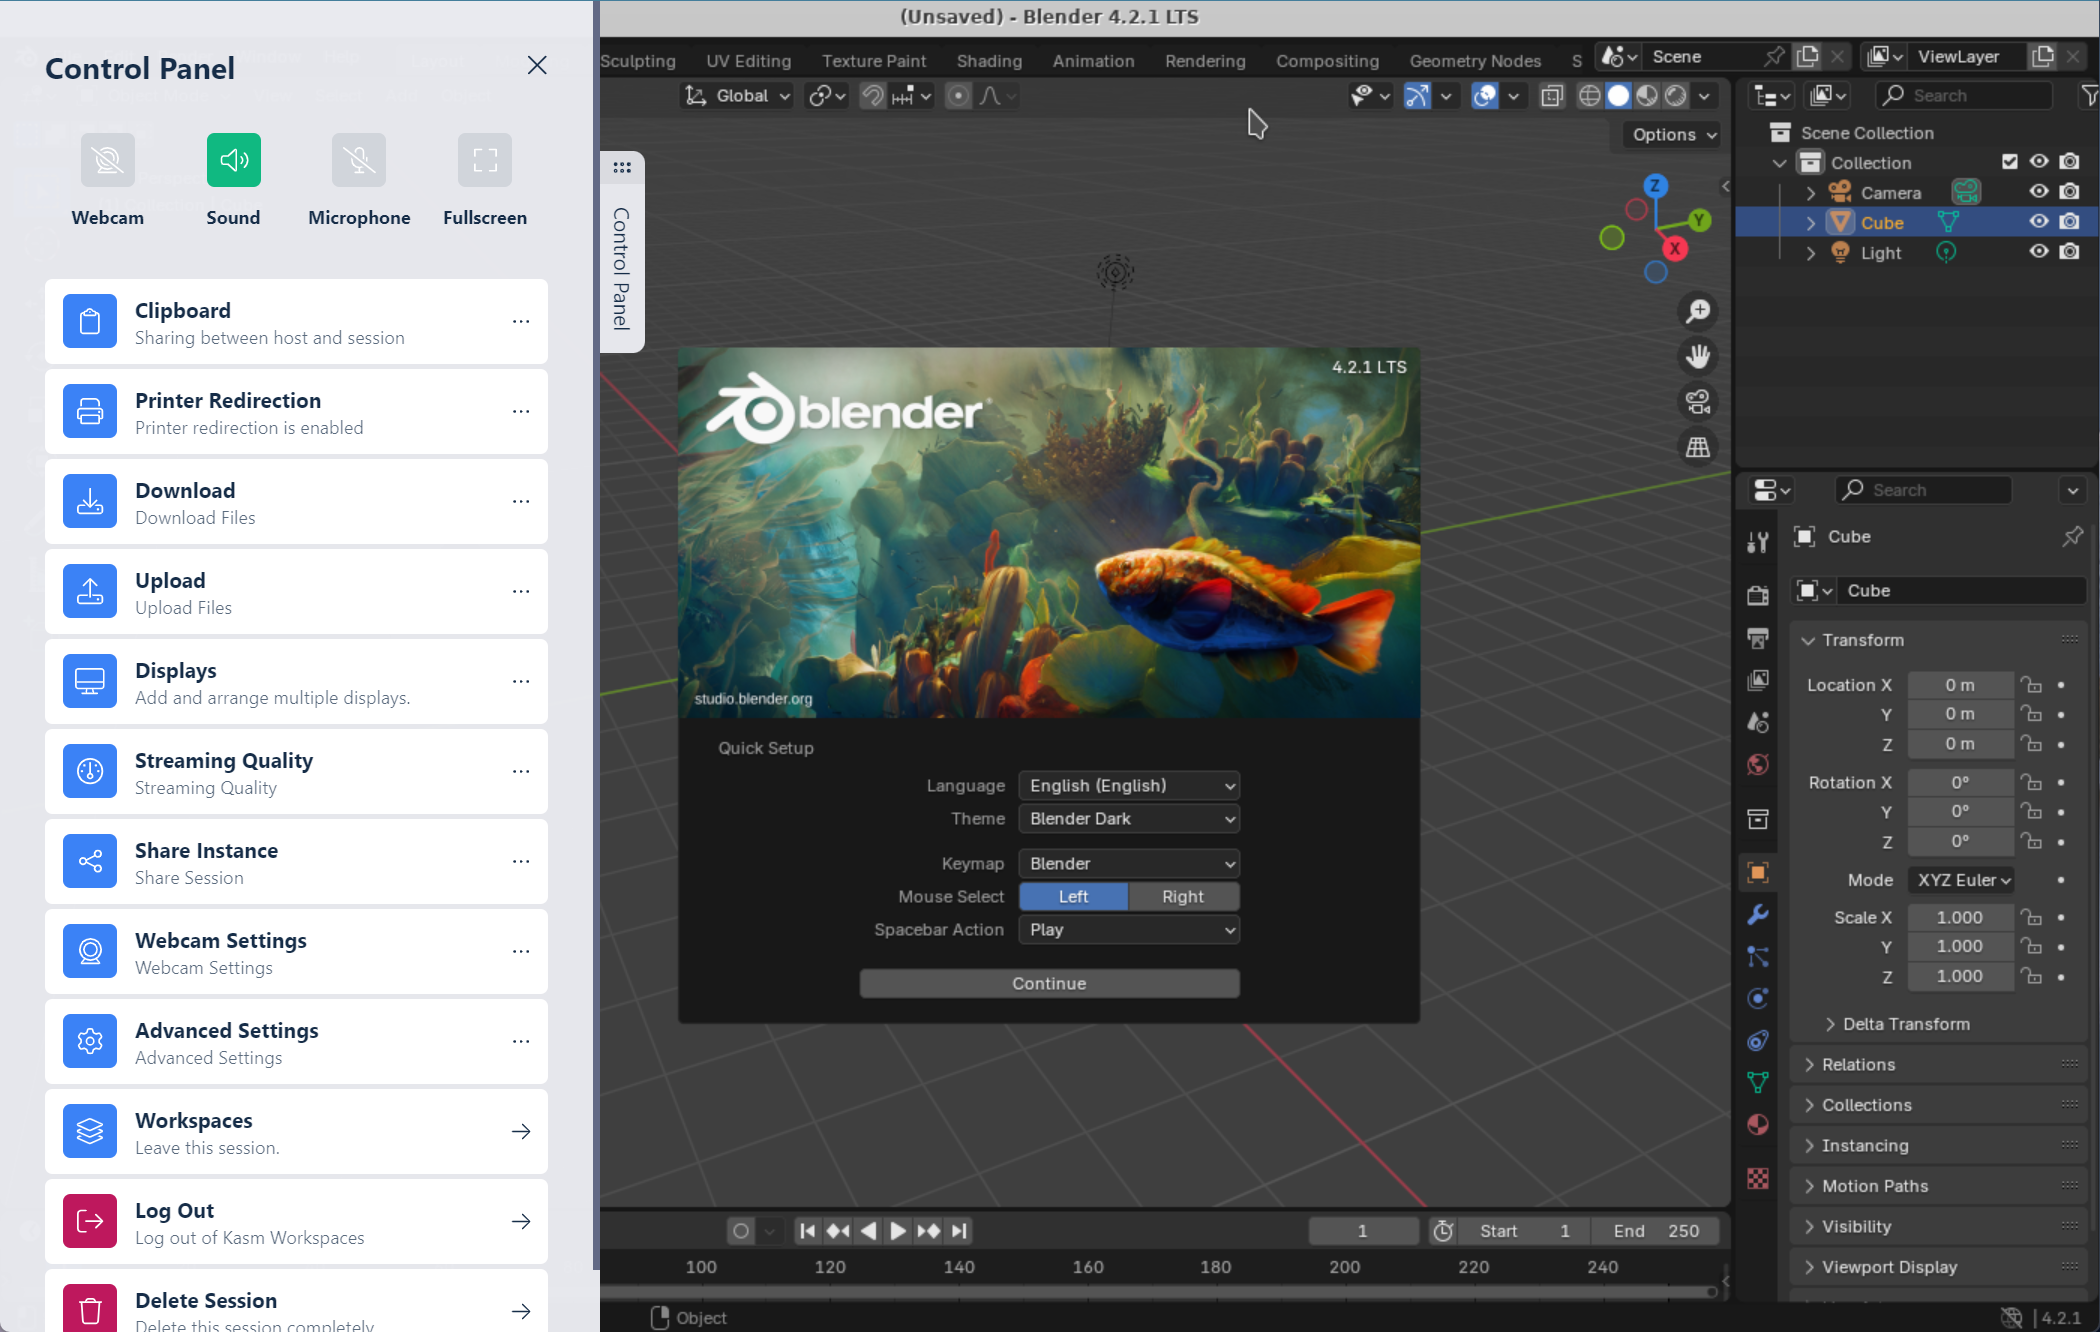
Task: Toggle camera view icon in viewport
Action: (x=1698, y=402)
